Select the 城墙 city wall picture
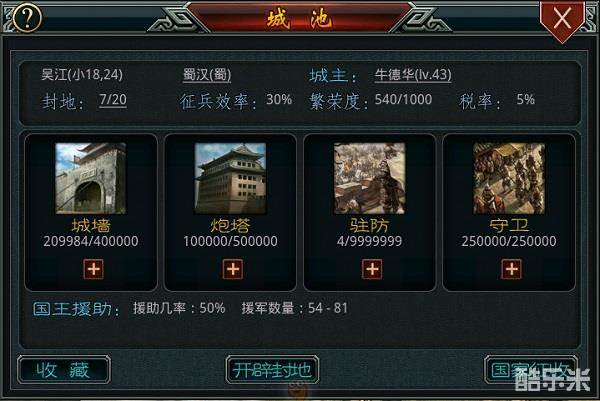600x401 pixels. point(91,178)
